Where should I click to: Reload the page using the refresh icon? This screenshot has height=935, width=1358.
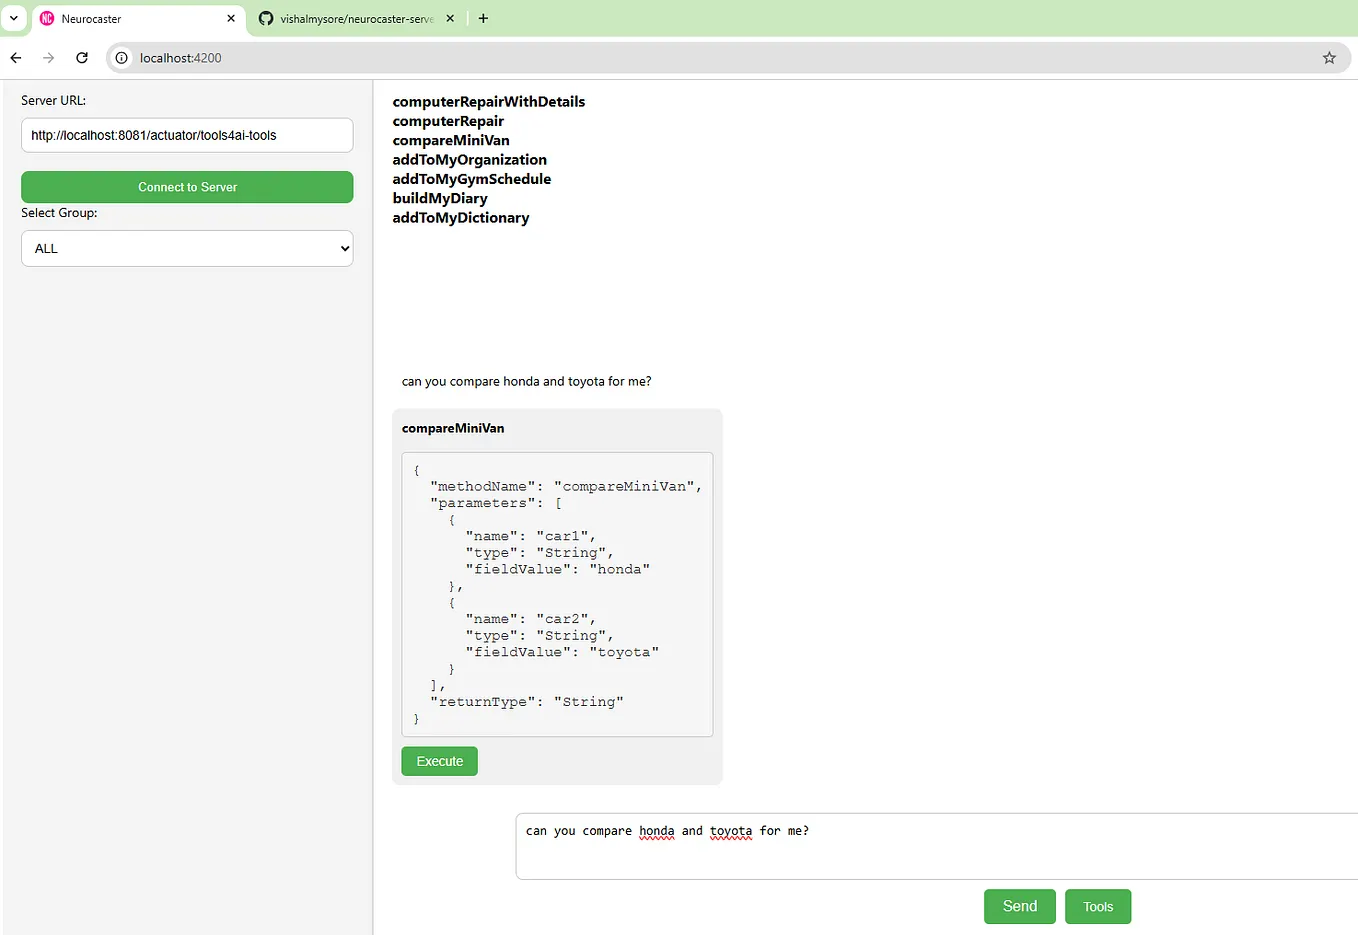82,57
